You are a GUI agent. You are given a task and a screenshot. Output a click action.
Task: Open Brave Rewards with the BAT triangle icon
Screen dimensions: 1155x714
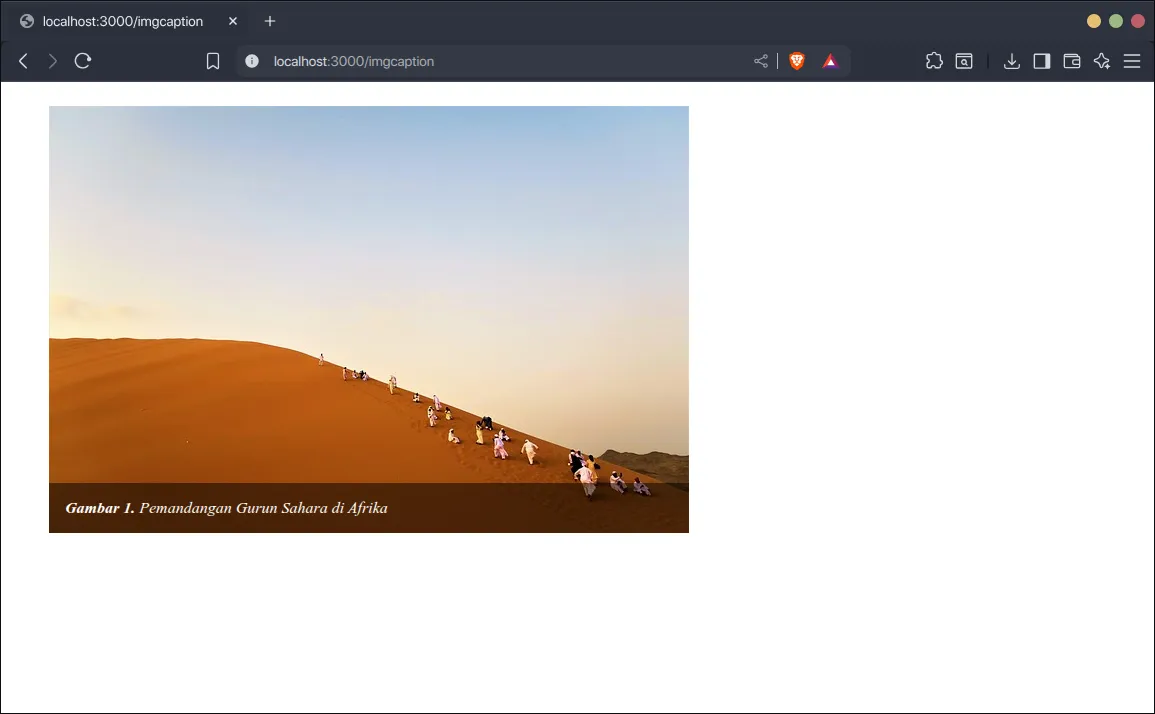[x=829, y=60]
